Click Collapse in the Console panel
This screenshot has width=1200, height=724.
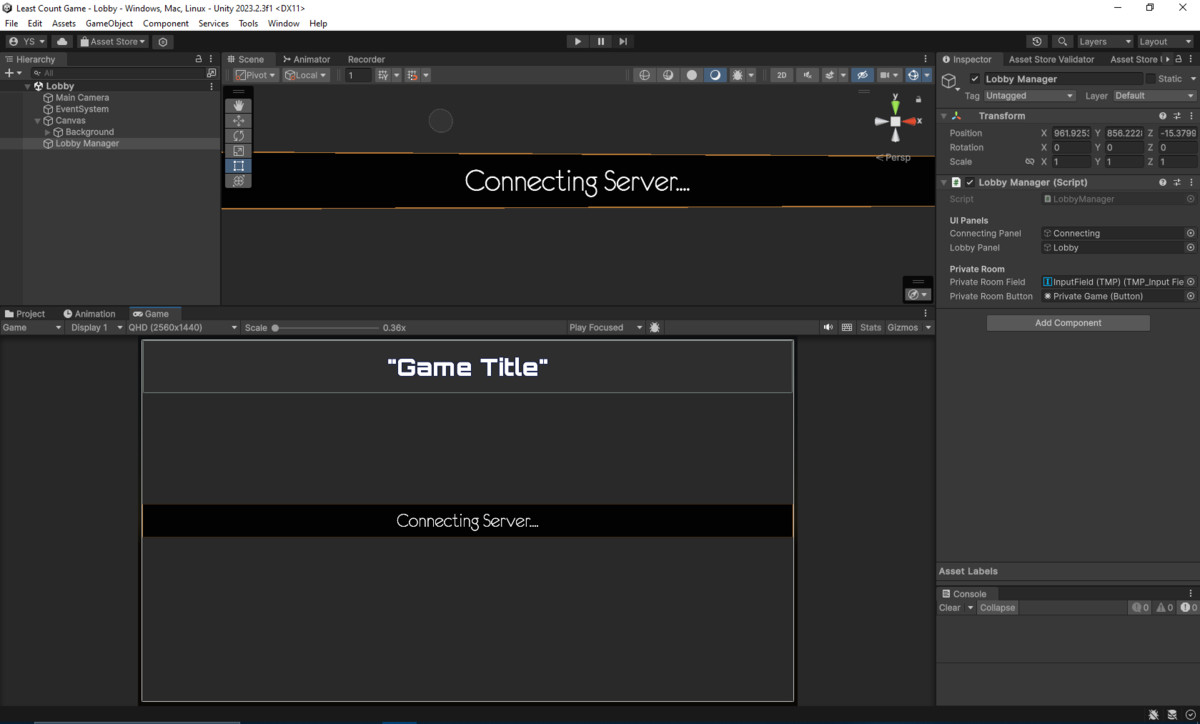[x=997, y=607]
